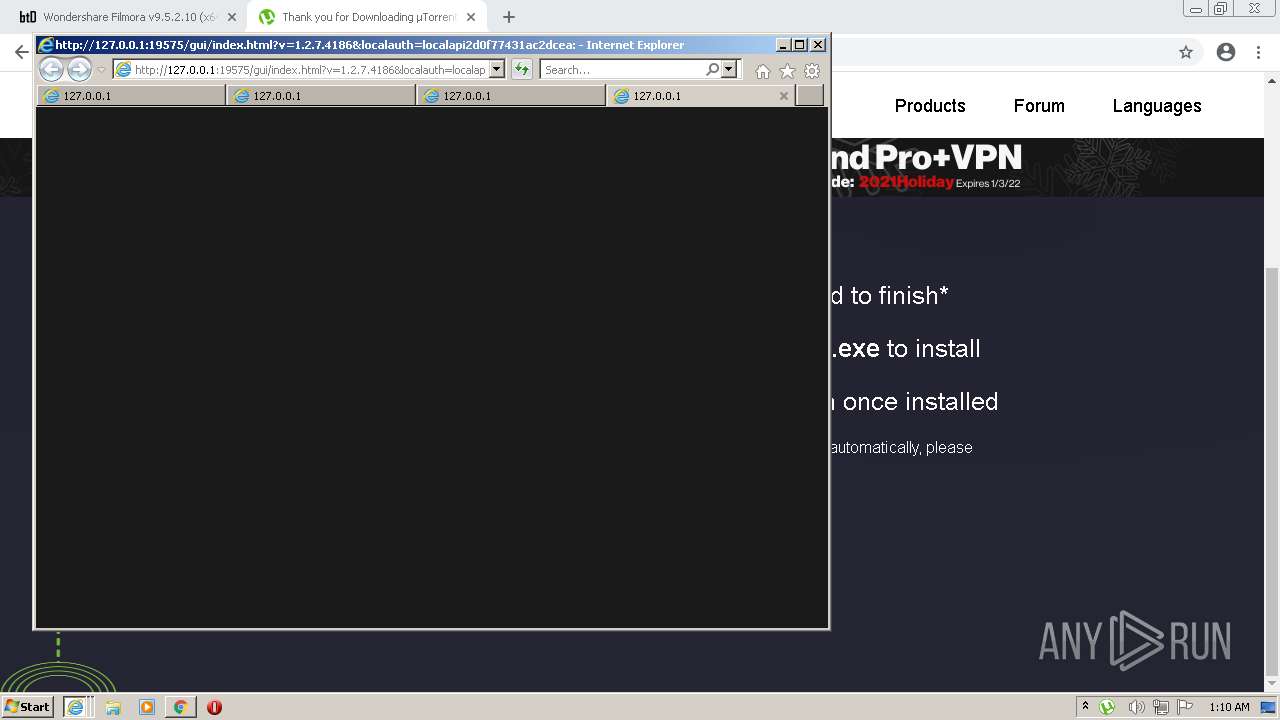Minimize the Chrome window
This screenshot has height=720, width=1280.
coord(1196,9)
